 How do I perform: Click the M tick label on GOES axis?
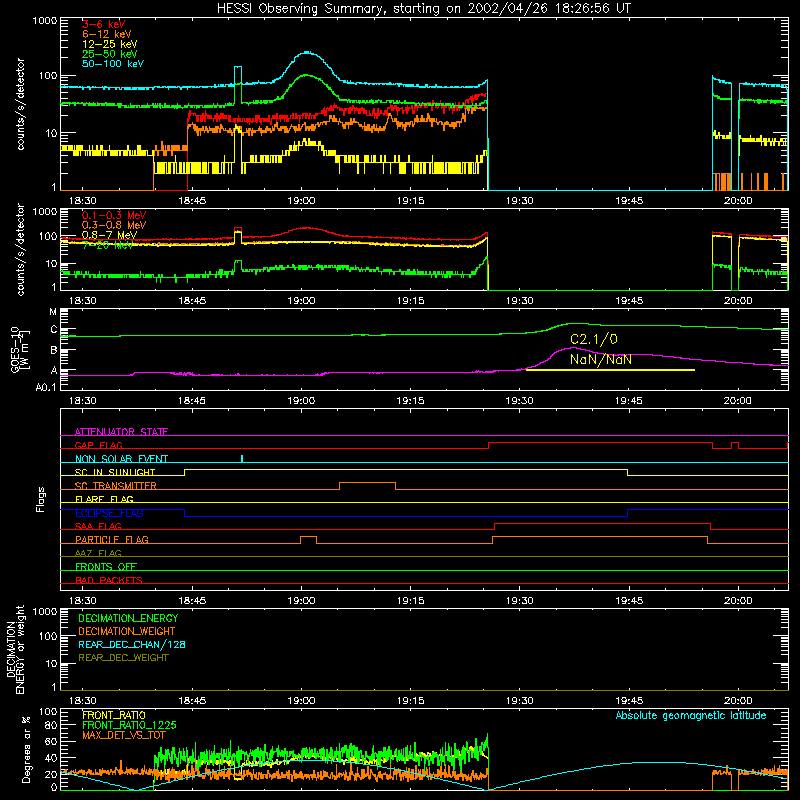click(x=53, y=312)
